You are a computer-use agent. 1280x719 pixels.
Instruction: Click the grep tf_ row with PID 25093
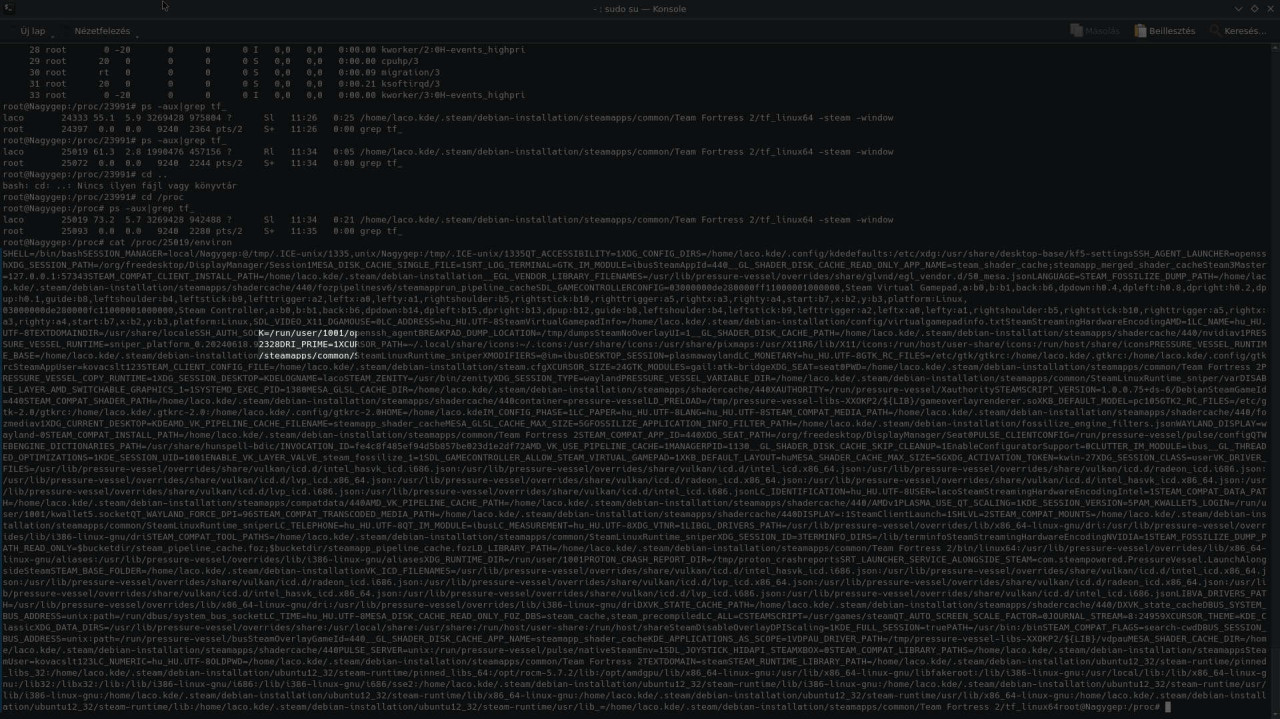(200, 231)
